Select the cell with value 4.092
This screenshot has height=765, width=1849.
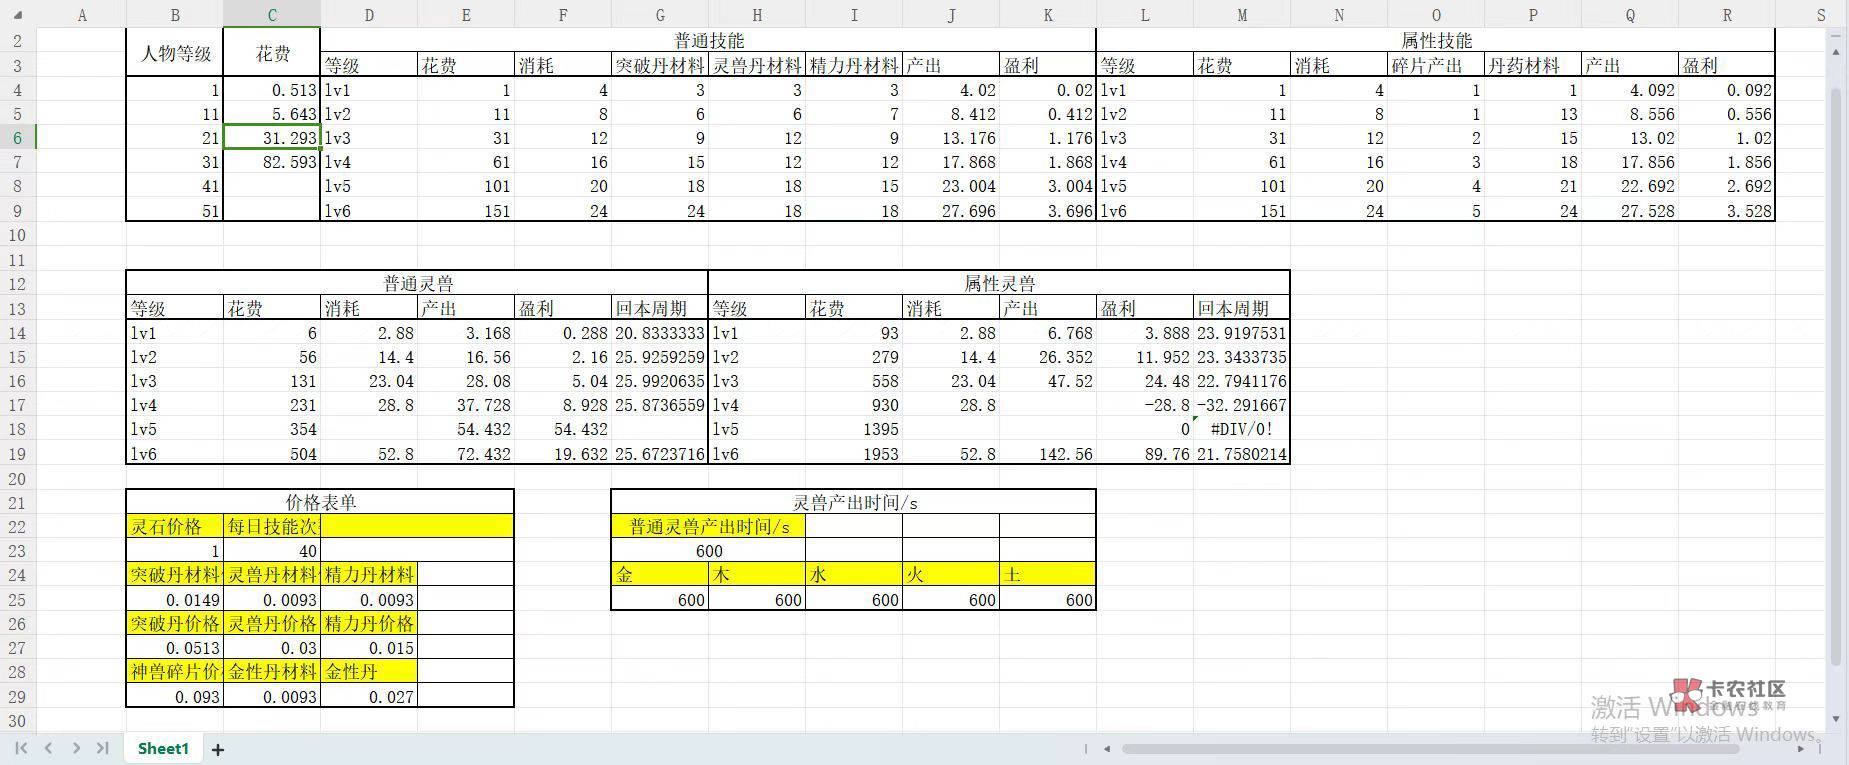pos(1630,90)
